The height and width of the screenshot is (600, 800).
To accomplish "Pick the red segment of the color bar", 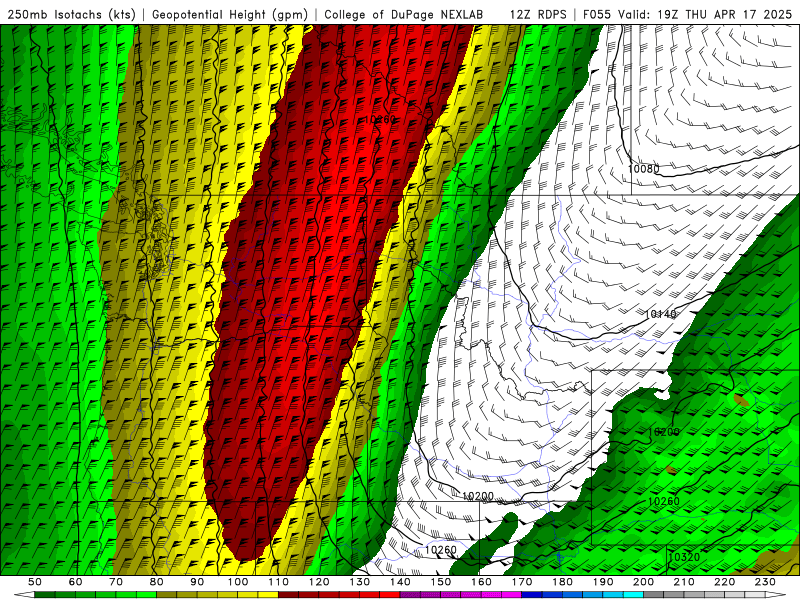I will click(x=339, y=595).
